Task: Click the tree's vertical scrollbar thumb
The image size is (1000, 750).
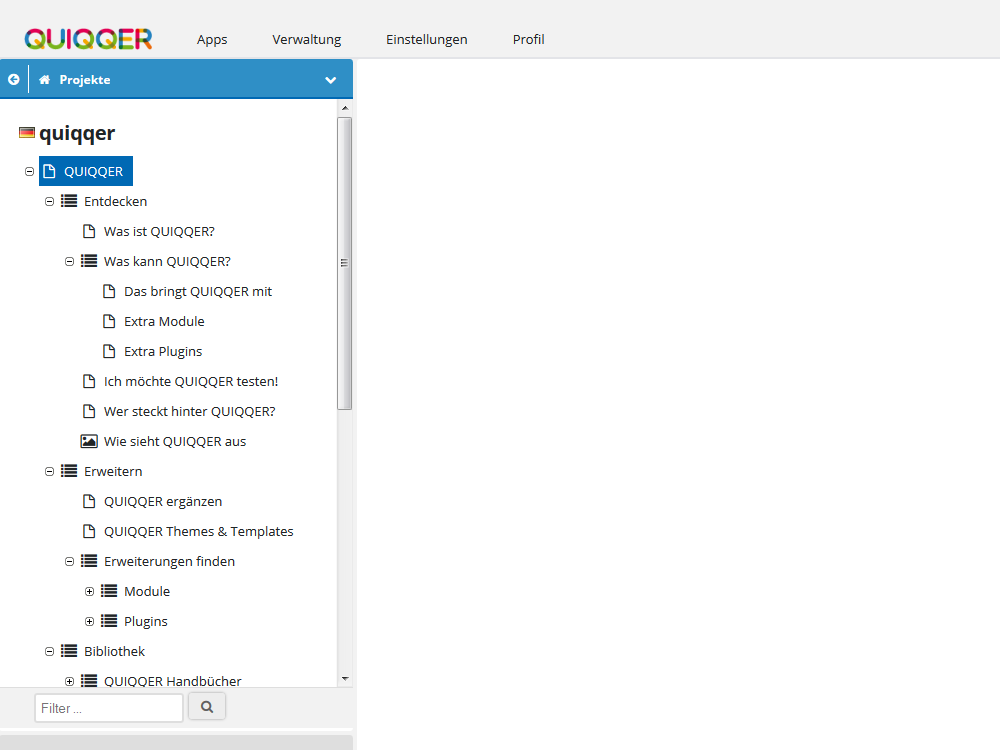Action: coord(344,263)
